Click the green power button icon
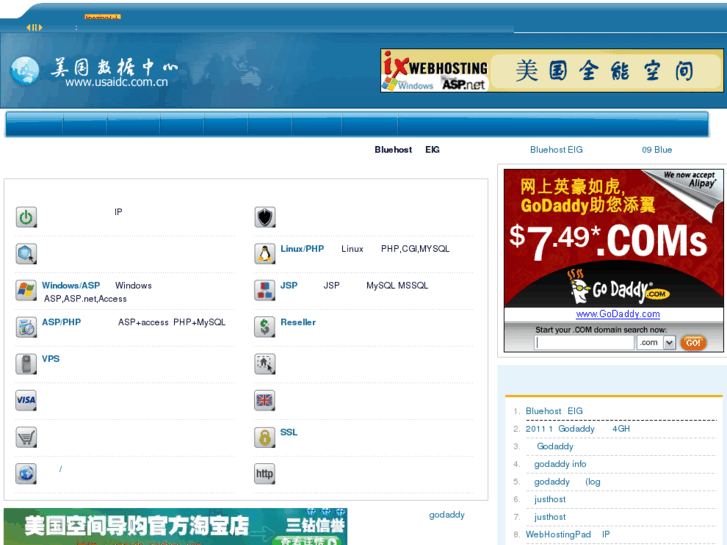Image resolution: width=727 pixels, height=545 pixels. click(x=26, y=217)
